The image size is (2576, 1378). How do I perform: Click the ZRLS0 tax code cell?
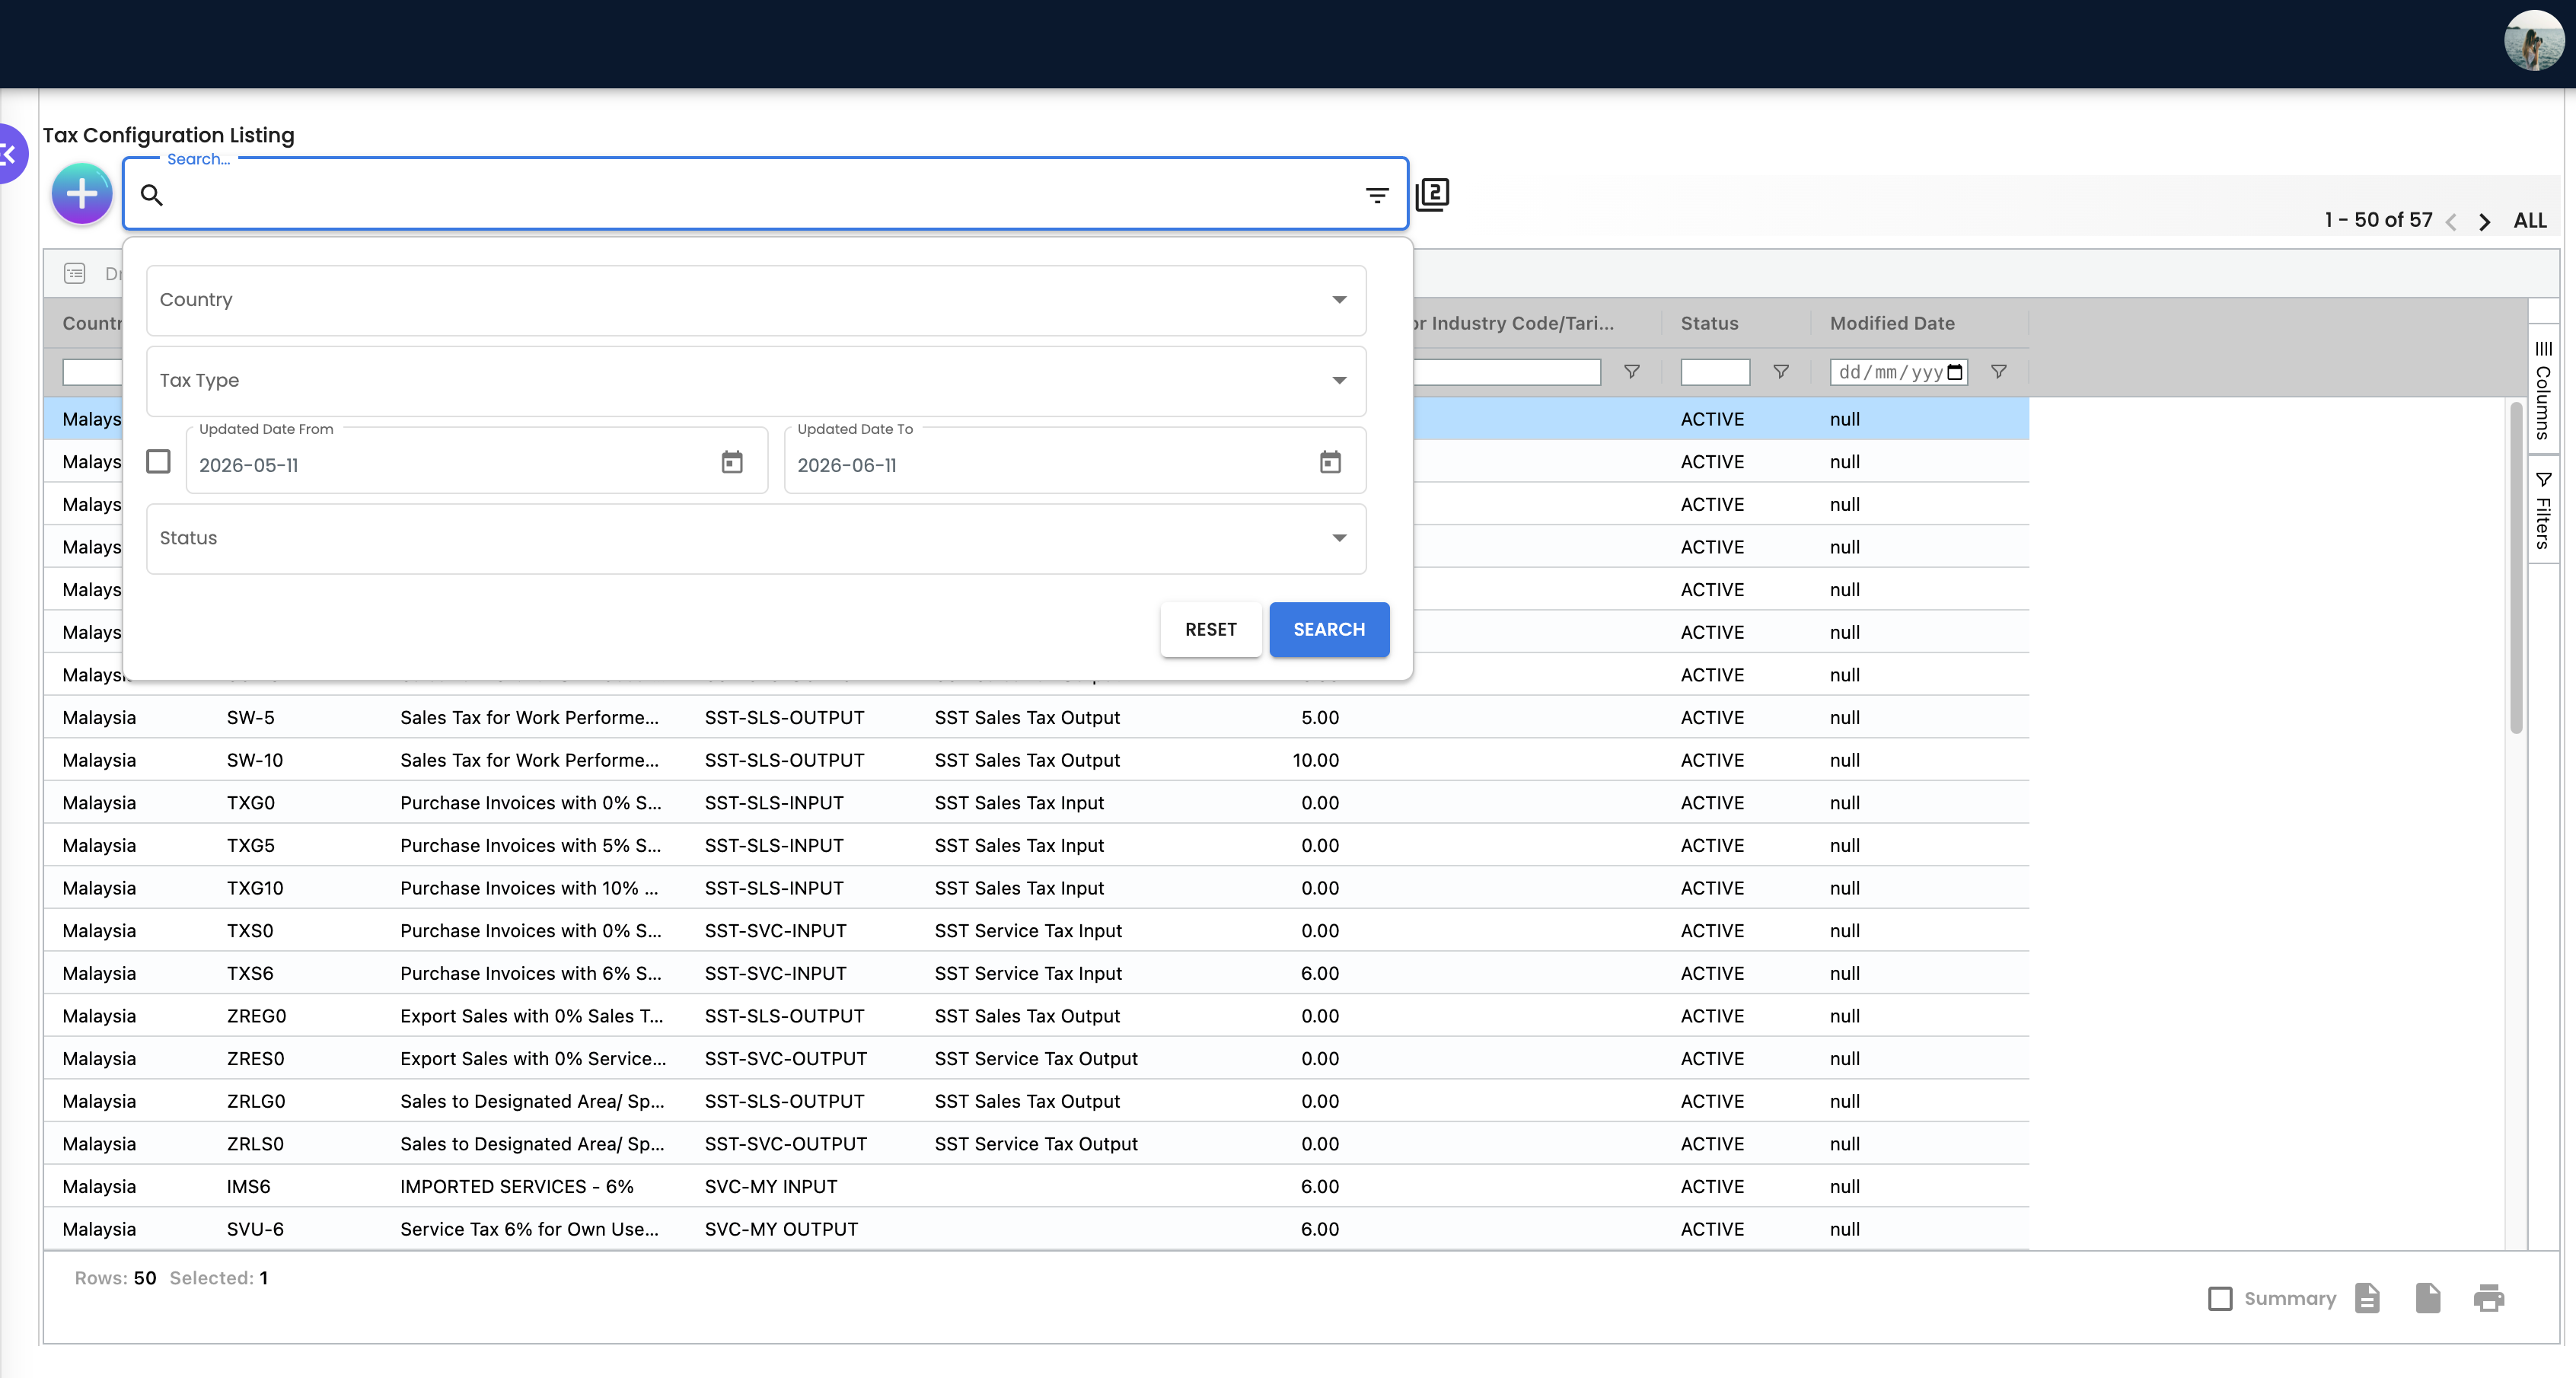pyautogui.click(x=255, y=1144)
